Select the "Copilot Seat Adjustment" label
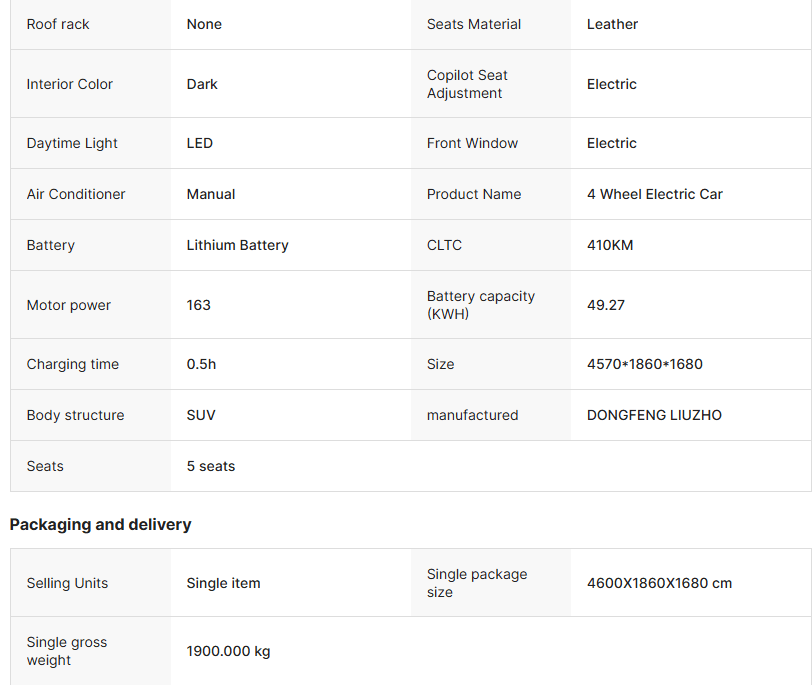 pos(467,84)
